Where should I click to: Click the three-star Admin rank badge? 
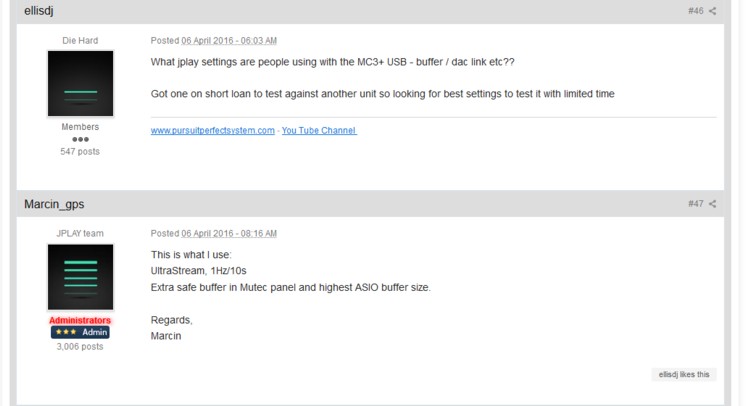[80, 332]
